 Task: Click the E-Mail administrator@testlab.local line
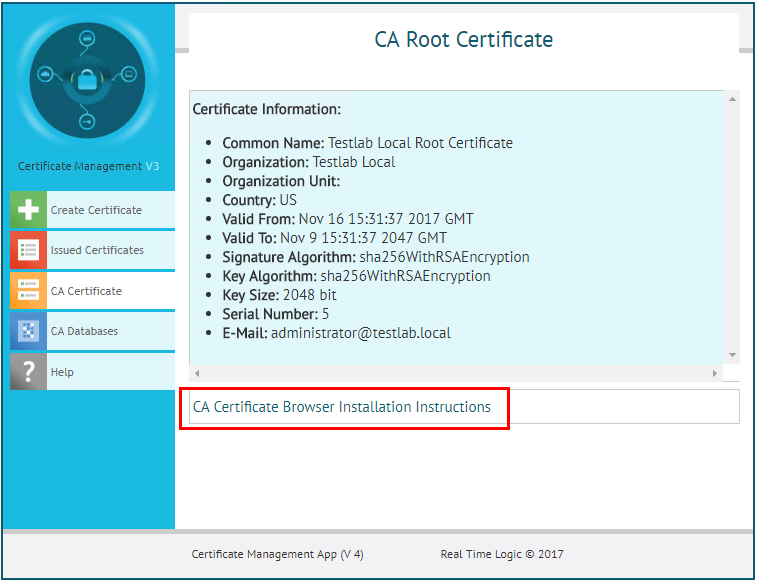point(336,333)
